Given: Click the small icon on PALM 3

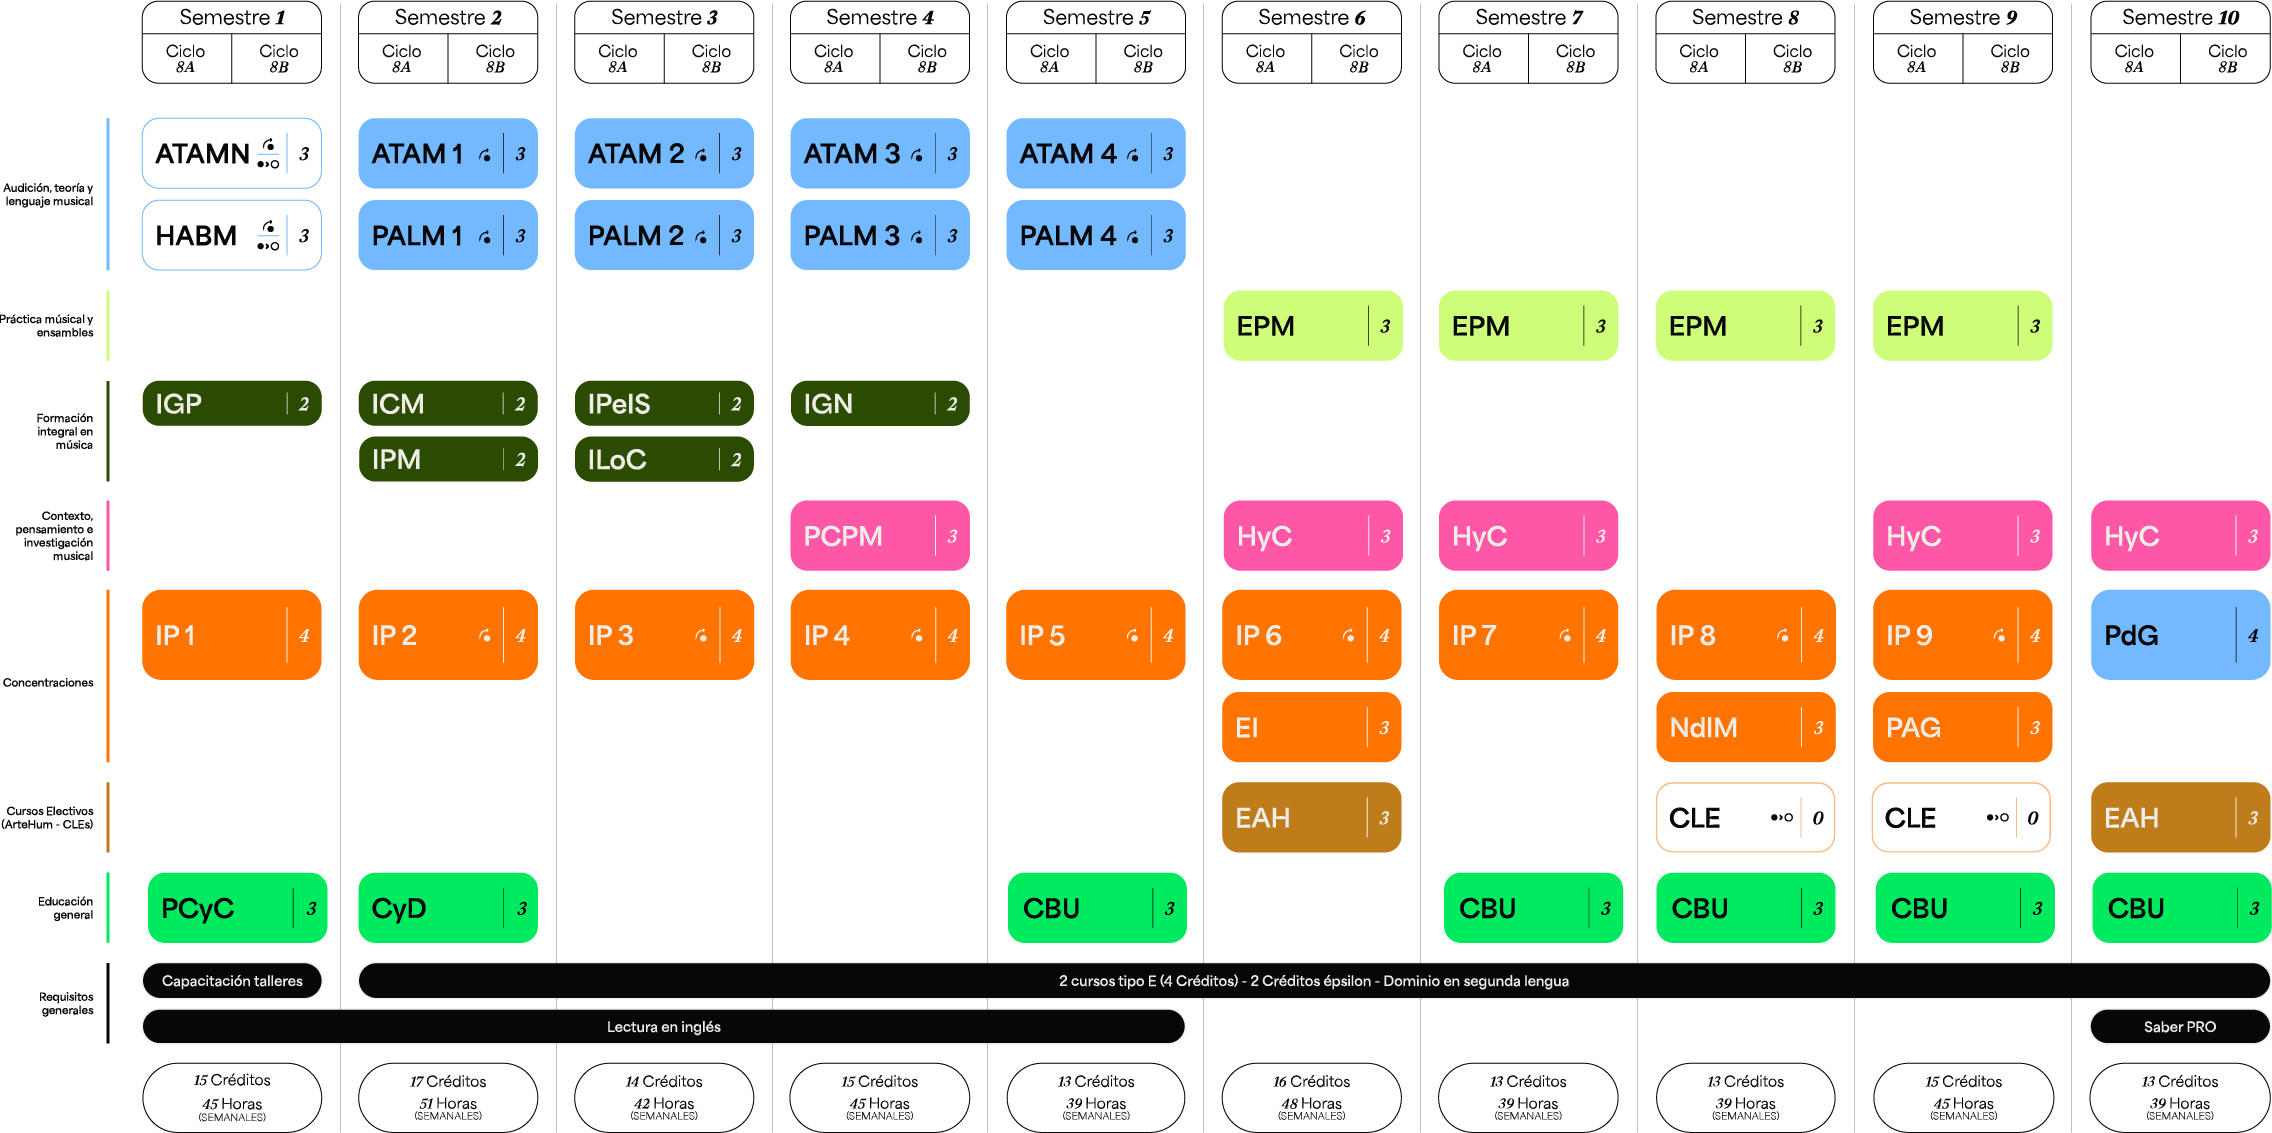Looking at the screenshot, I should (x=917, y=237).
